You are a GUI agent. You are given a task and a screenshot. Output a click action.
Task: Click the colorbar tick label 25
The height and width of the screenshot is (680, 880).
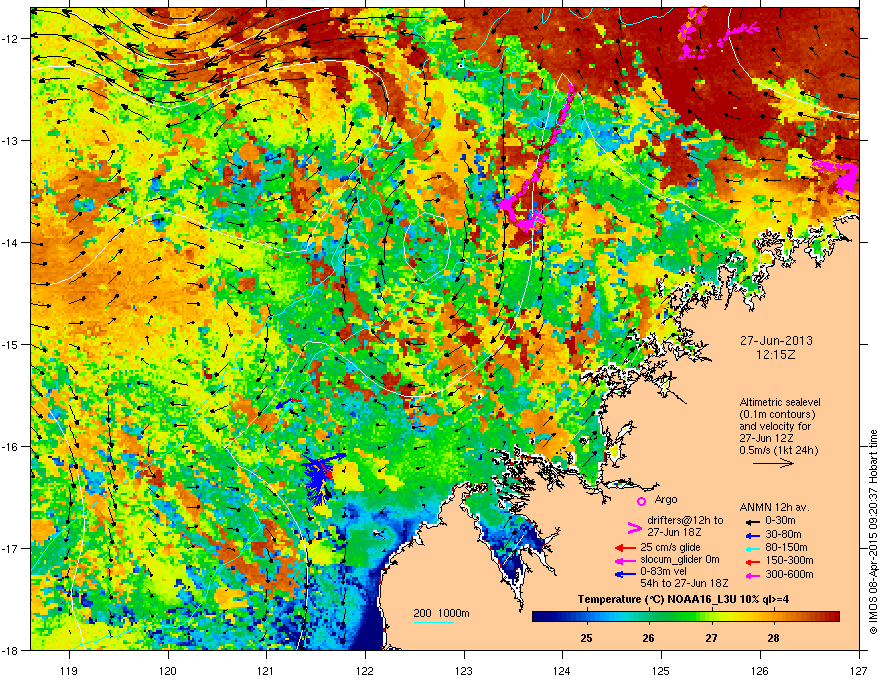pos(586,638)
